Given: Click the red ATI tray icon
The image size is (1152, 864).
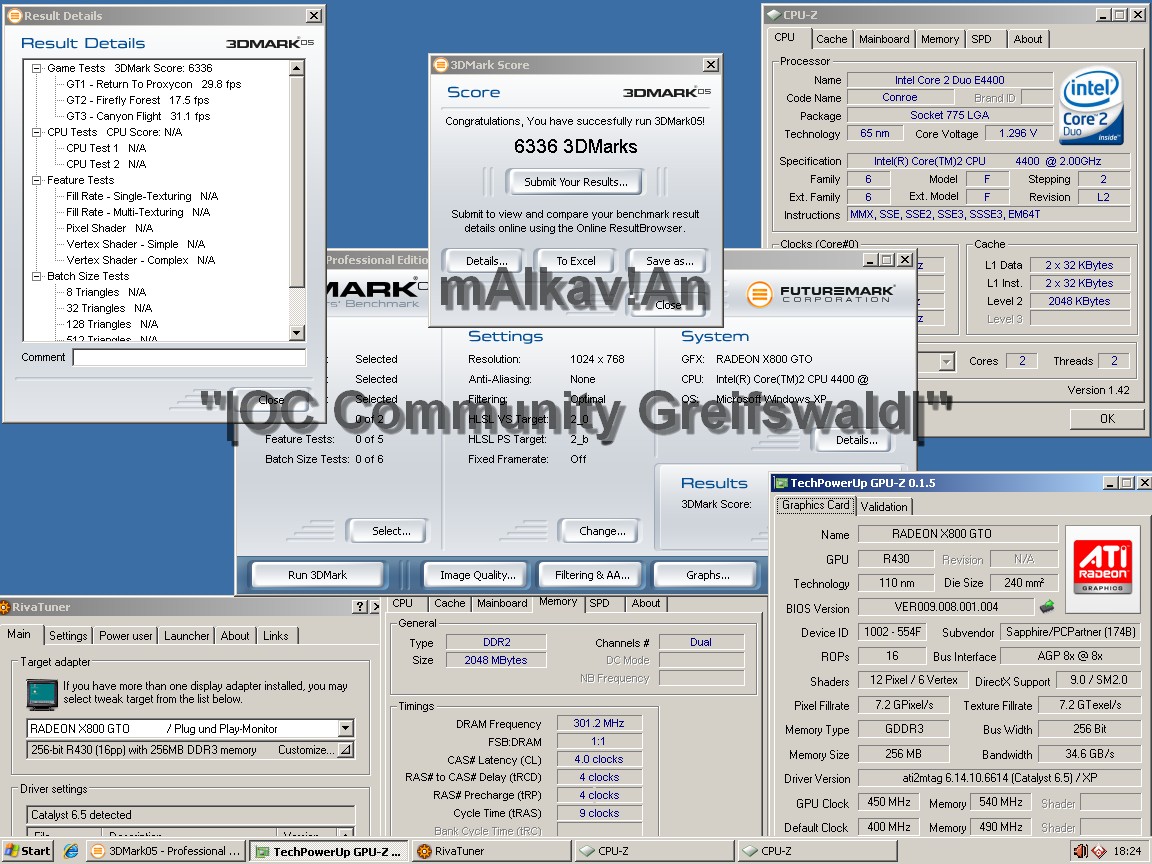Looking at the screenshot, I should pyautogui.click(x=1098, y=852).
